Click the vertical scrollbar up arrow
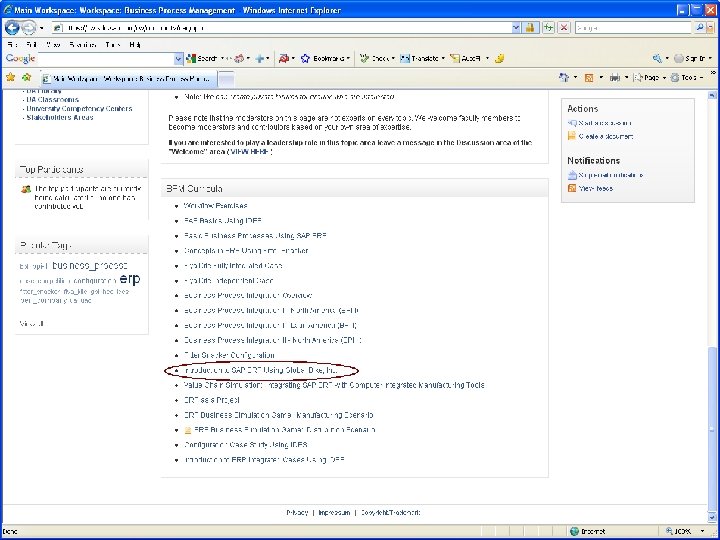Viewport: 720px width, 540px height. 712,95
